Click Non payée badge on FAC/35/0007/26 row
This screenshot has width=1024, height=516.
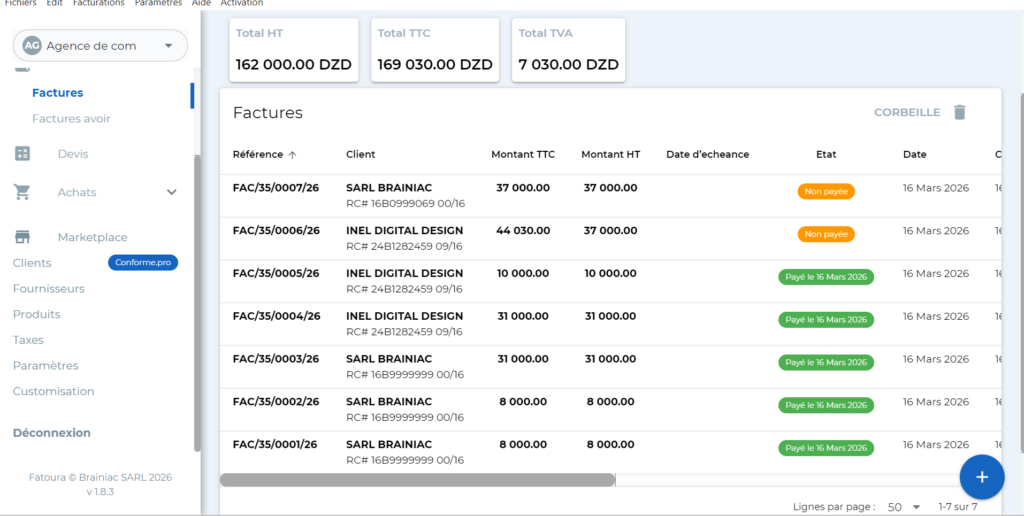826,191
